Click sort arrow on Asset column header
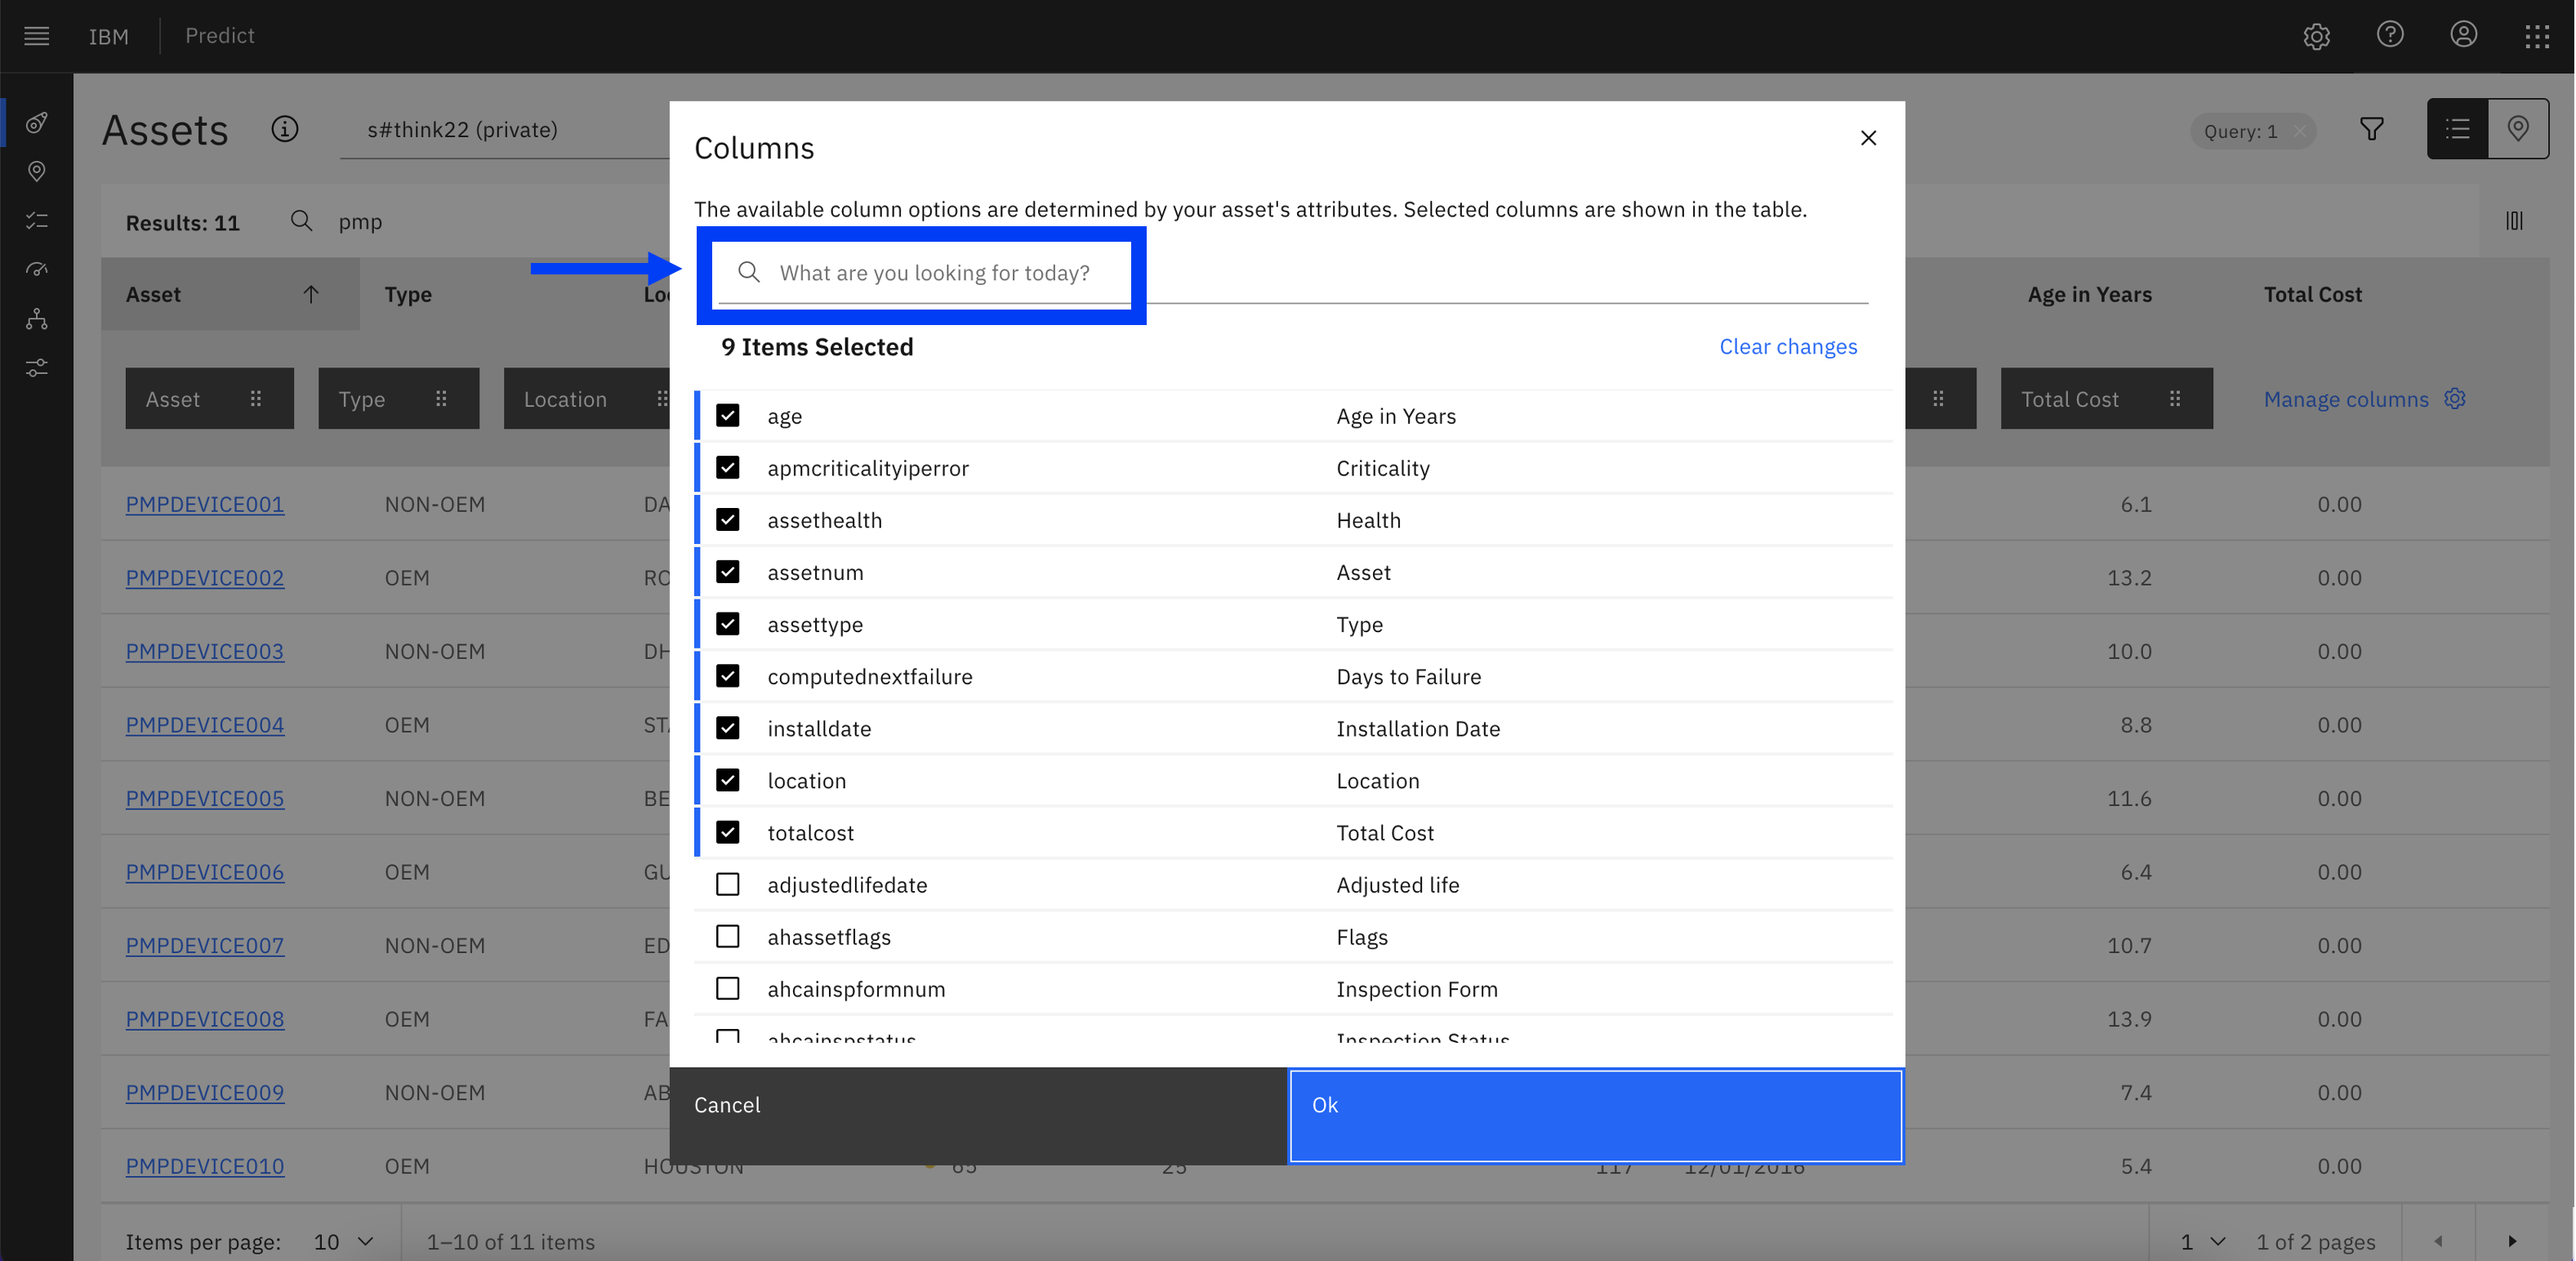Viewport: 2576px width, 1261px height. pyautogui.click(x=311, y=294)
